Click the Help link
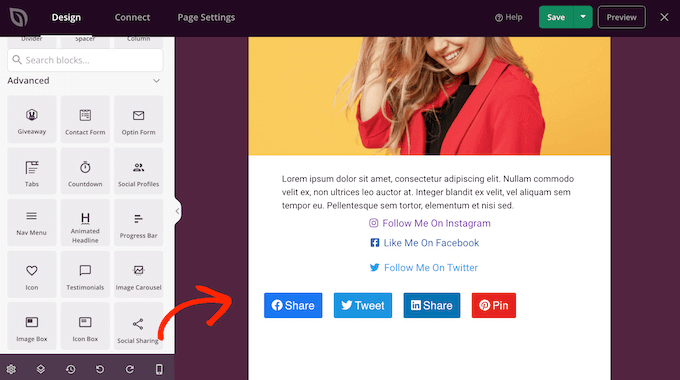The height and width of the screenshot is (380, 680). (509, 17)
